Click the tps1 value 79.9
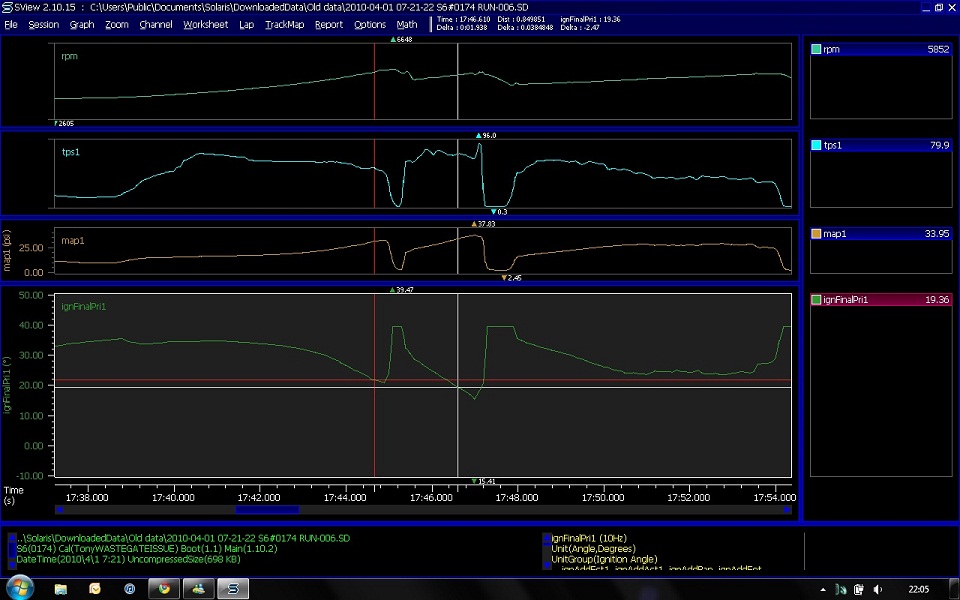Image resolution: width=960 pixels, height=600 pixels. [939, 145]
